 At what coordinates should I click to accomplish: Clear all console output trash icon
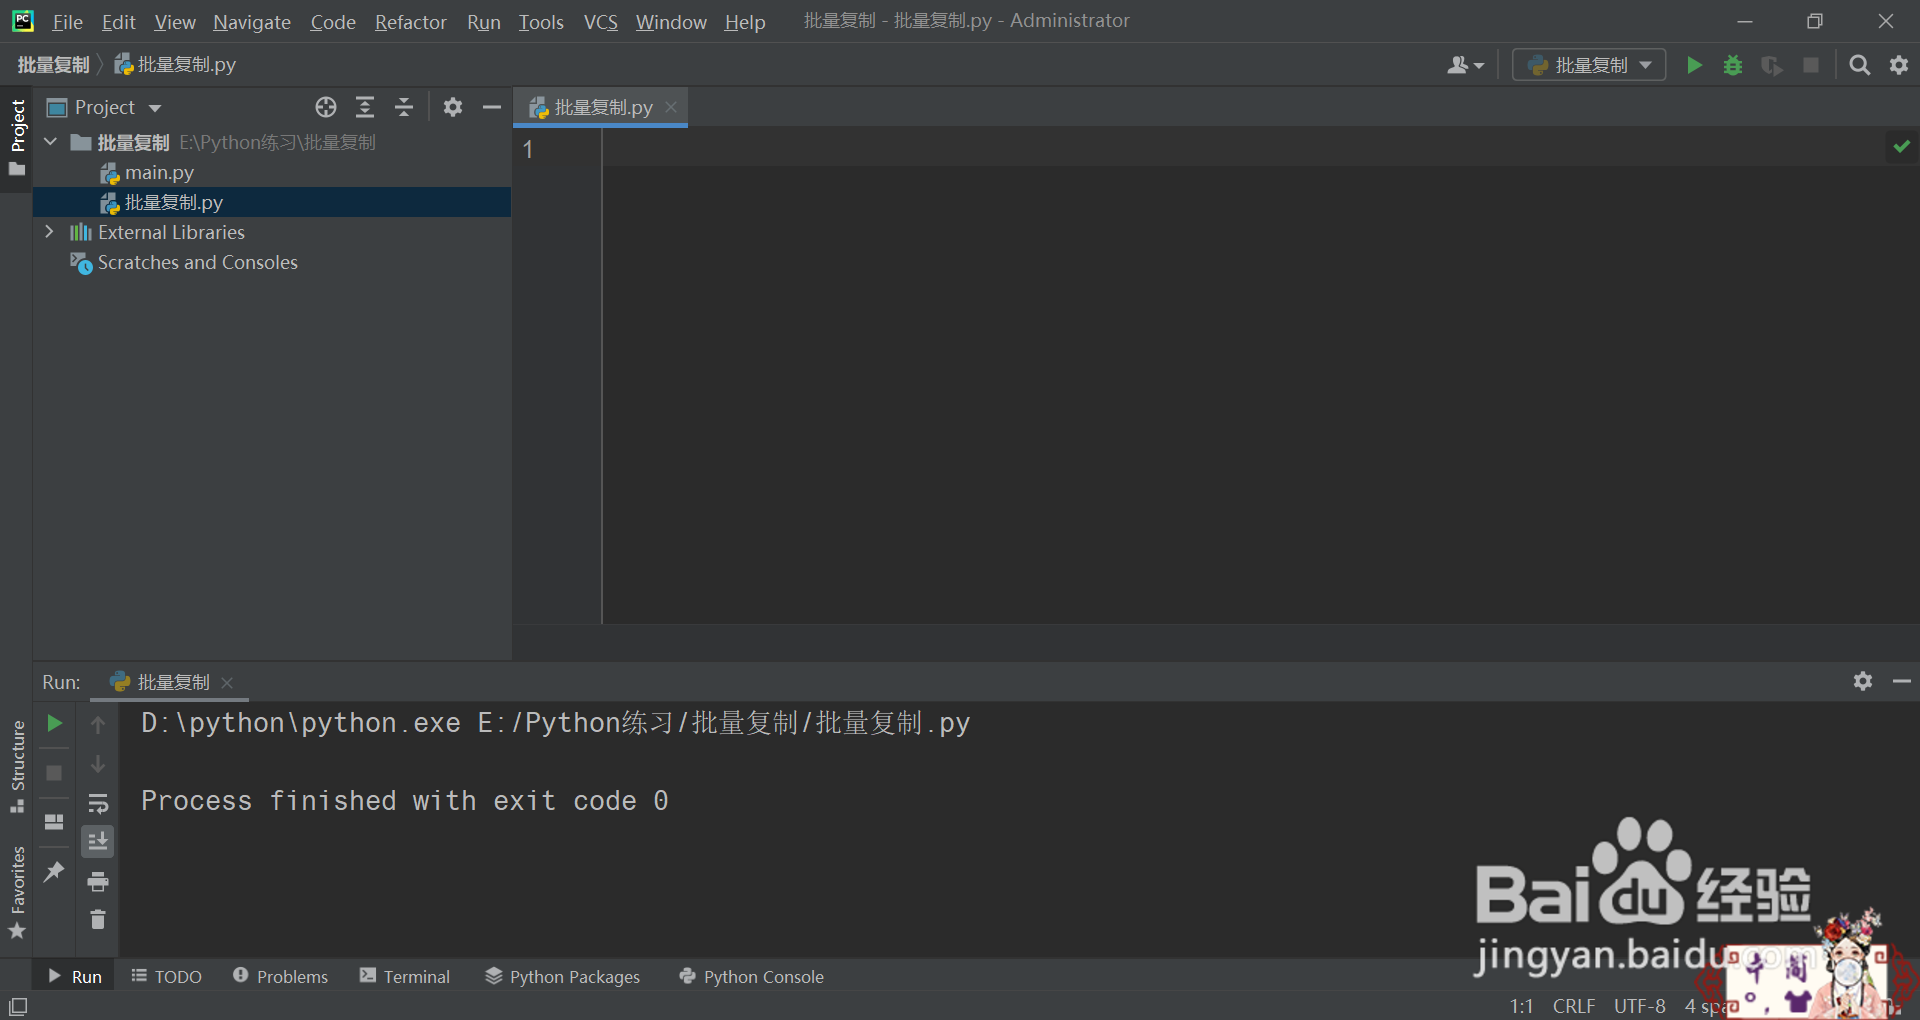pyautogui.click(x=98, y=920)
